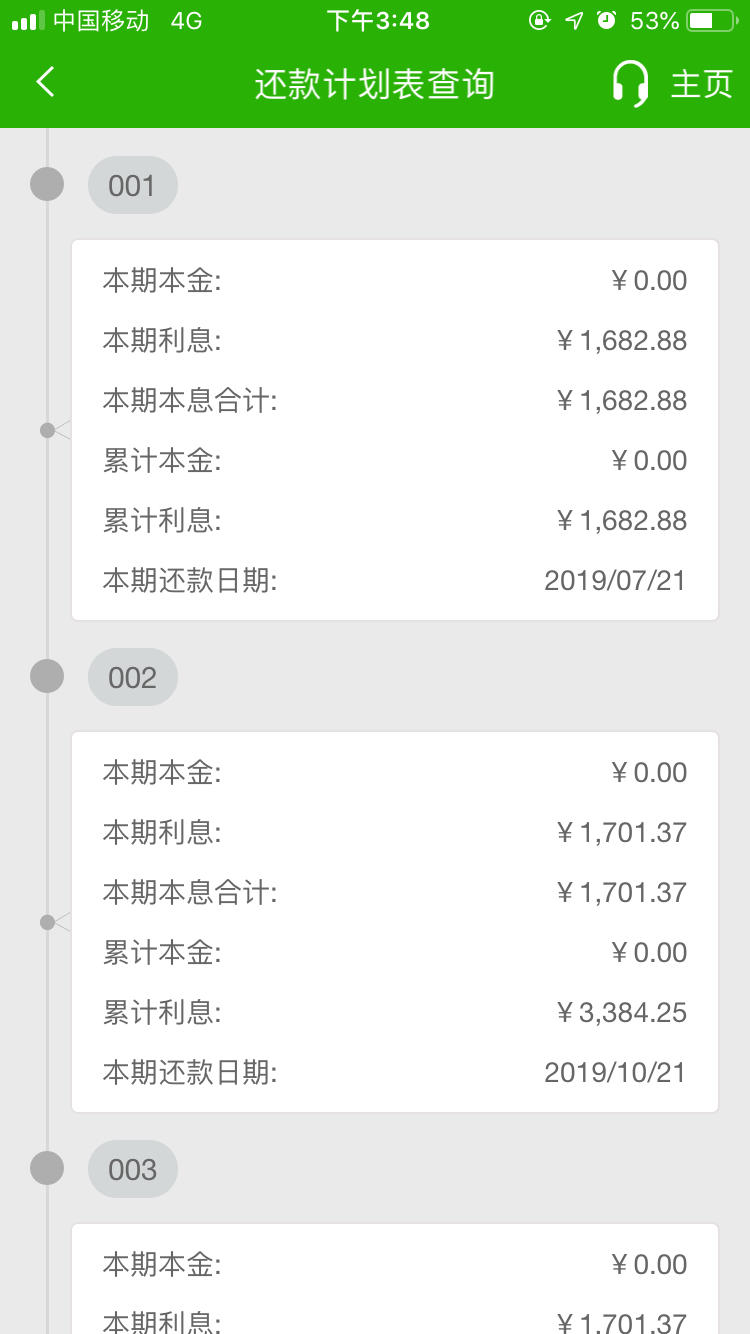The width and height of the screenshot is (750, 1334).
Task: Select repayment date 2019/10/21
Action: coord(615,1072)
